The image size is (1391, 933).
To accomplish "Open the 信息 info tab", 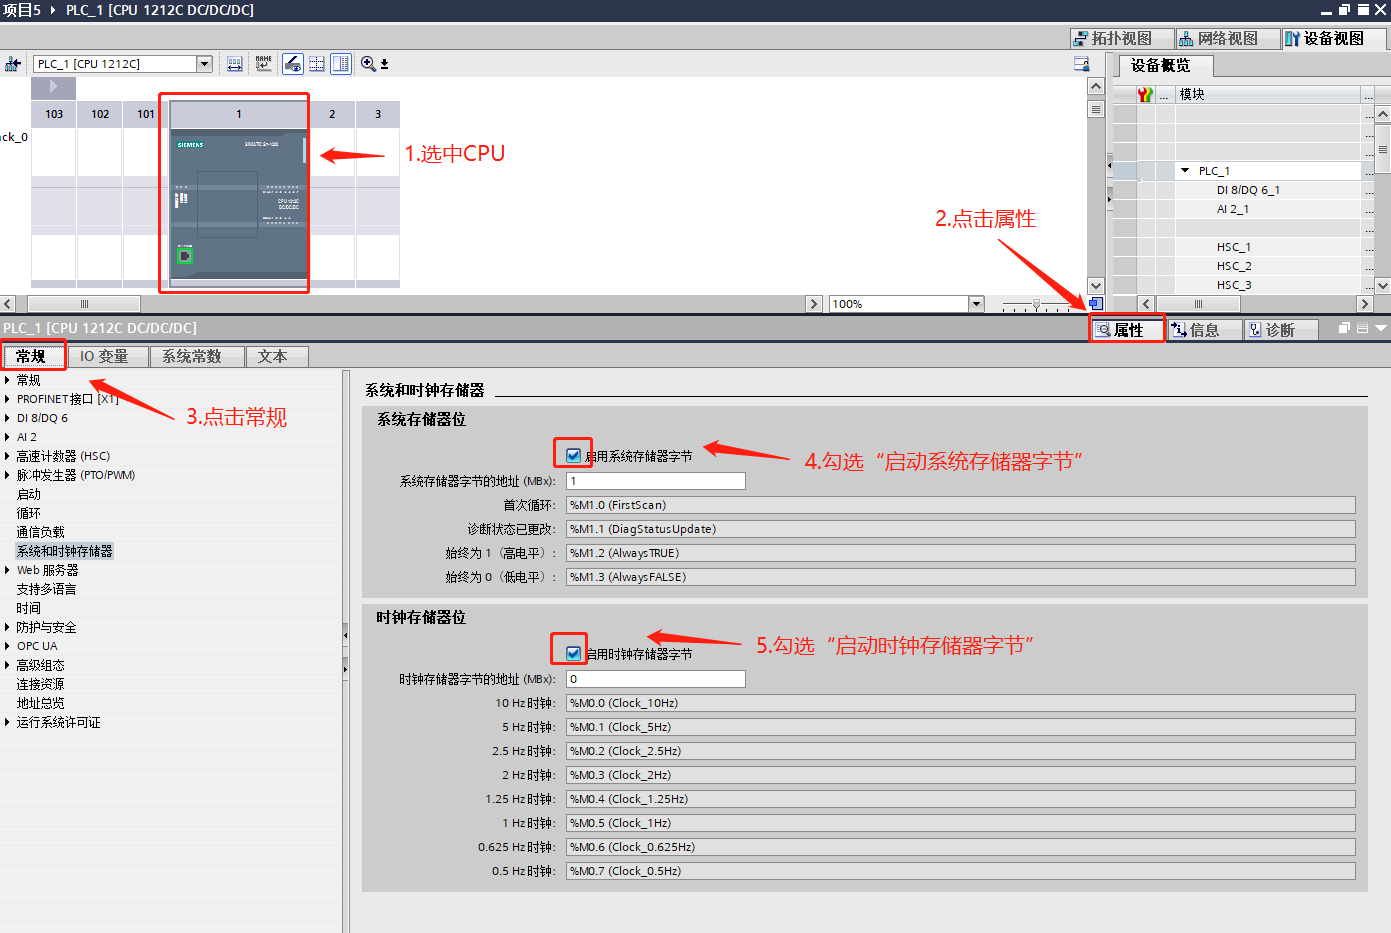I will [1204, 330].
